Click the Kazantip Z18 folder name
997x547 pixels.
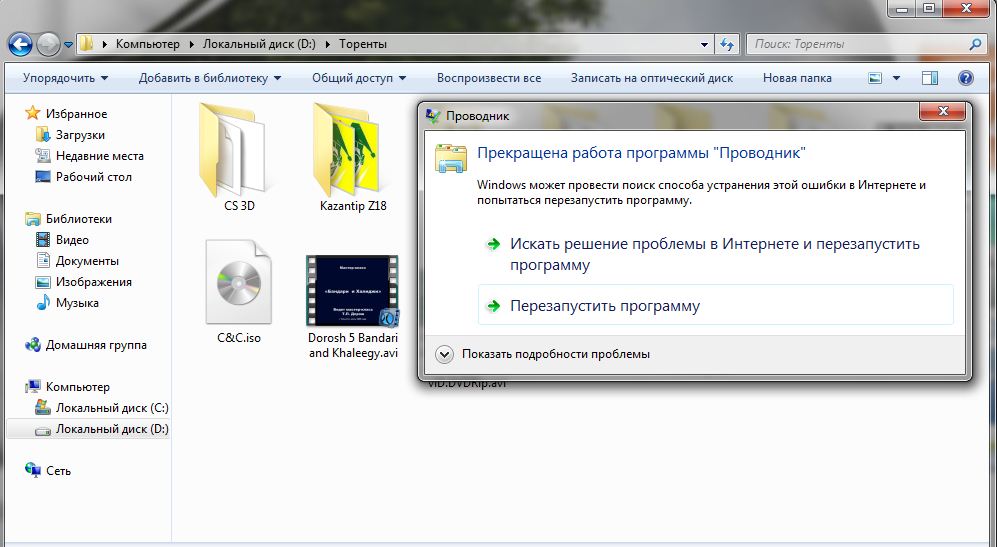tap(353, 206)
